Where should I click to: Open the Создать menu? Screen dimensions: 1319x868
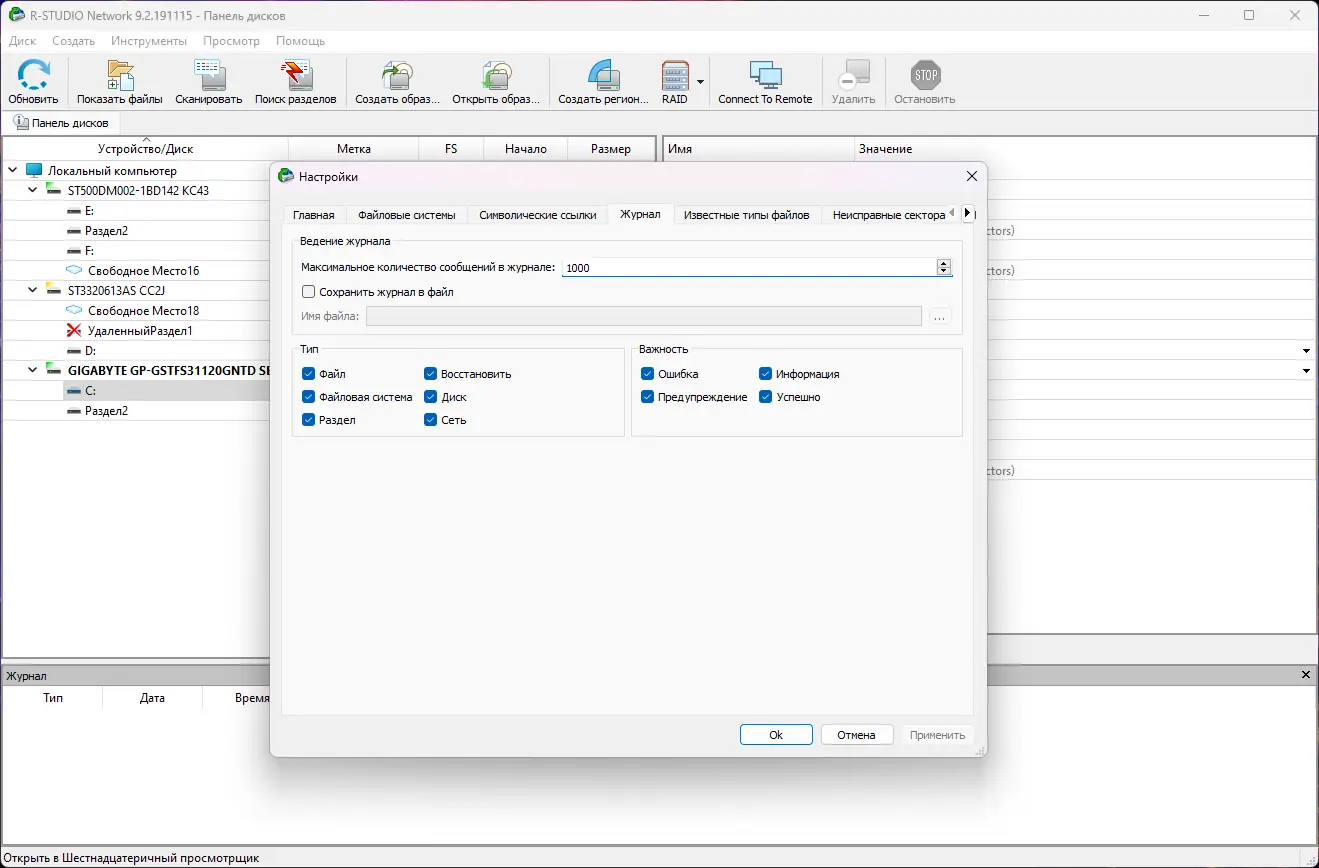[73, 41]
